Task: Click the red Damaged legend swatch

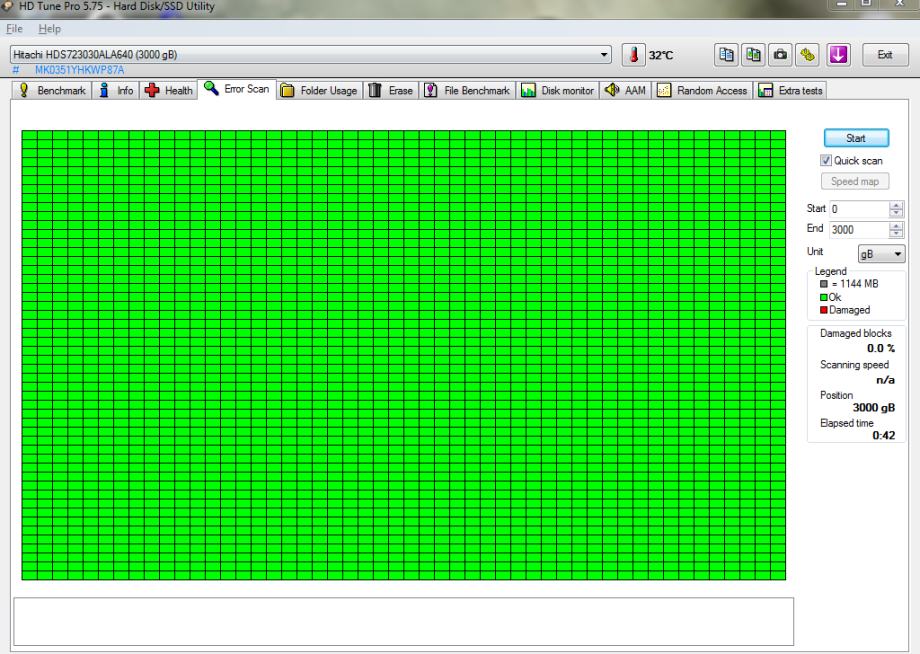Action: tap(824, 310)
